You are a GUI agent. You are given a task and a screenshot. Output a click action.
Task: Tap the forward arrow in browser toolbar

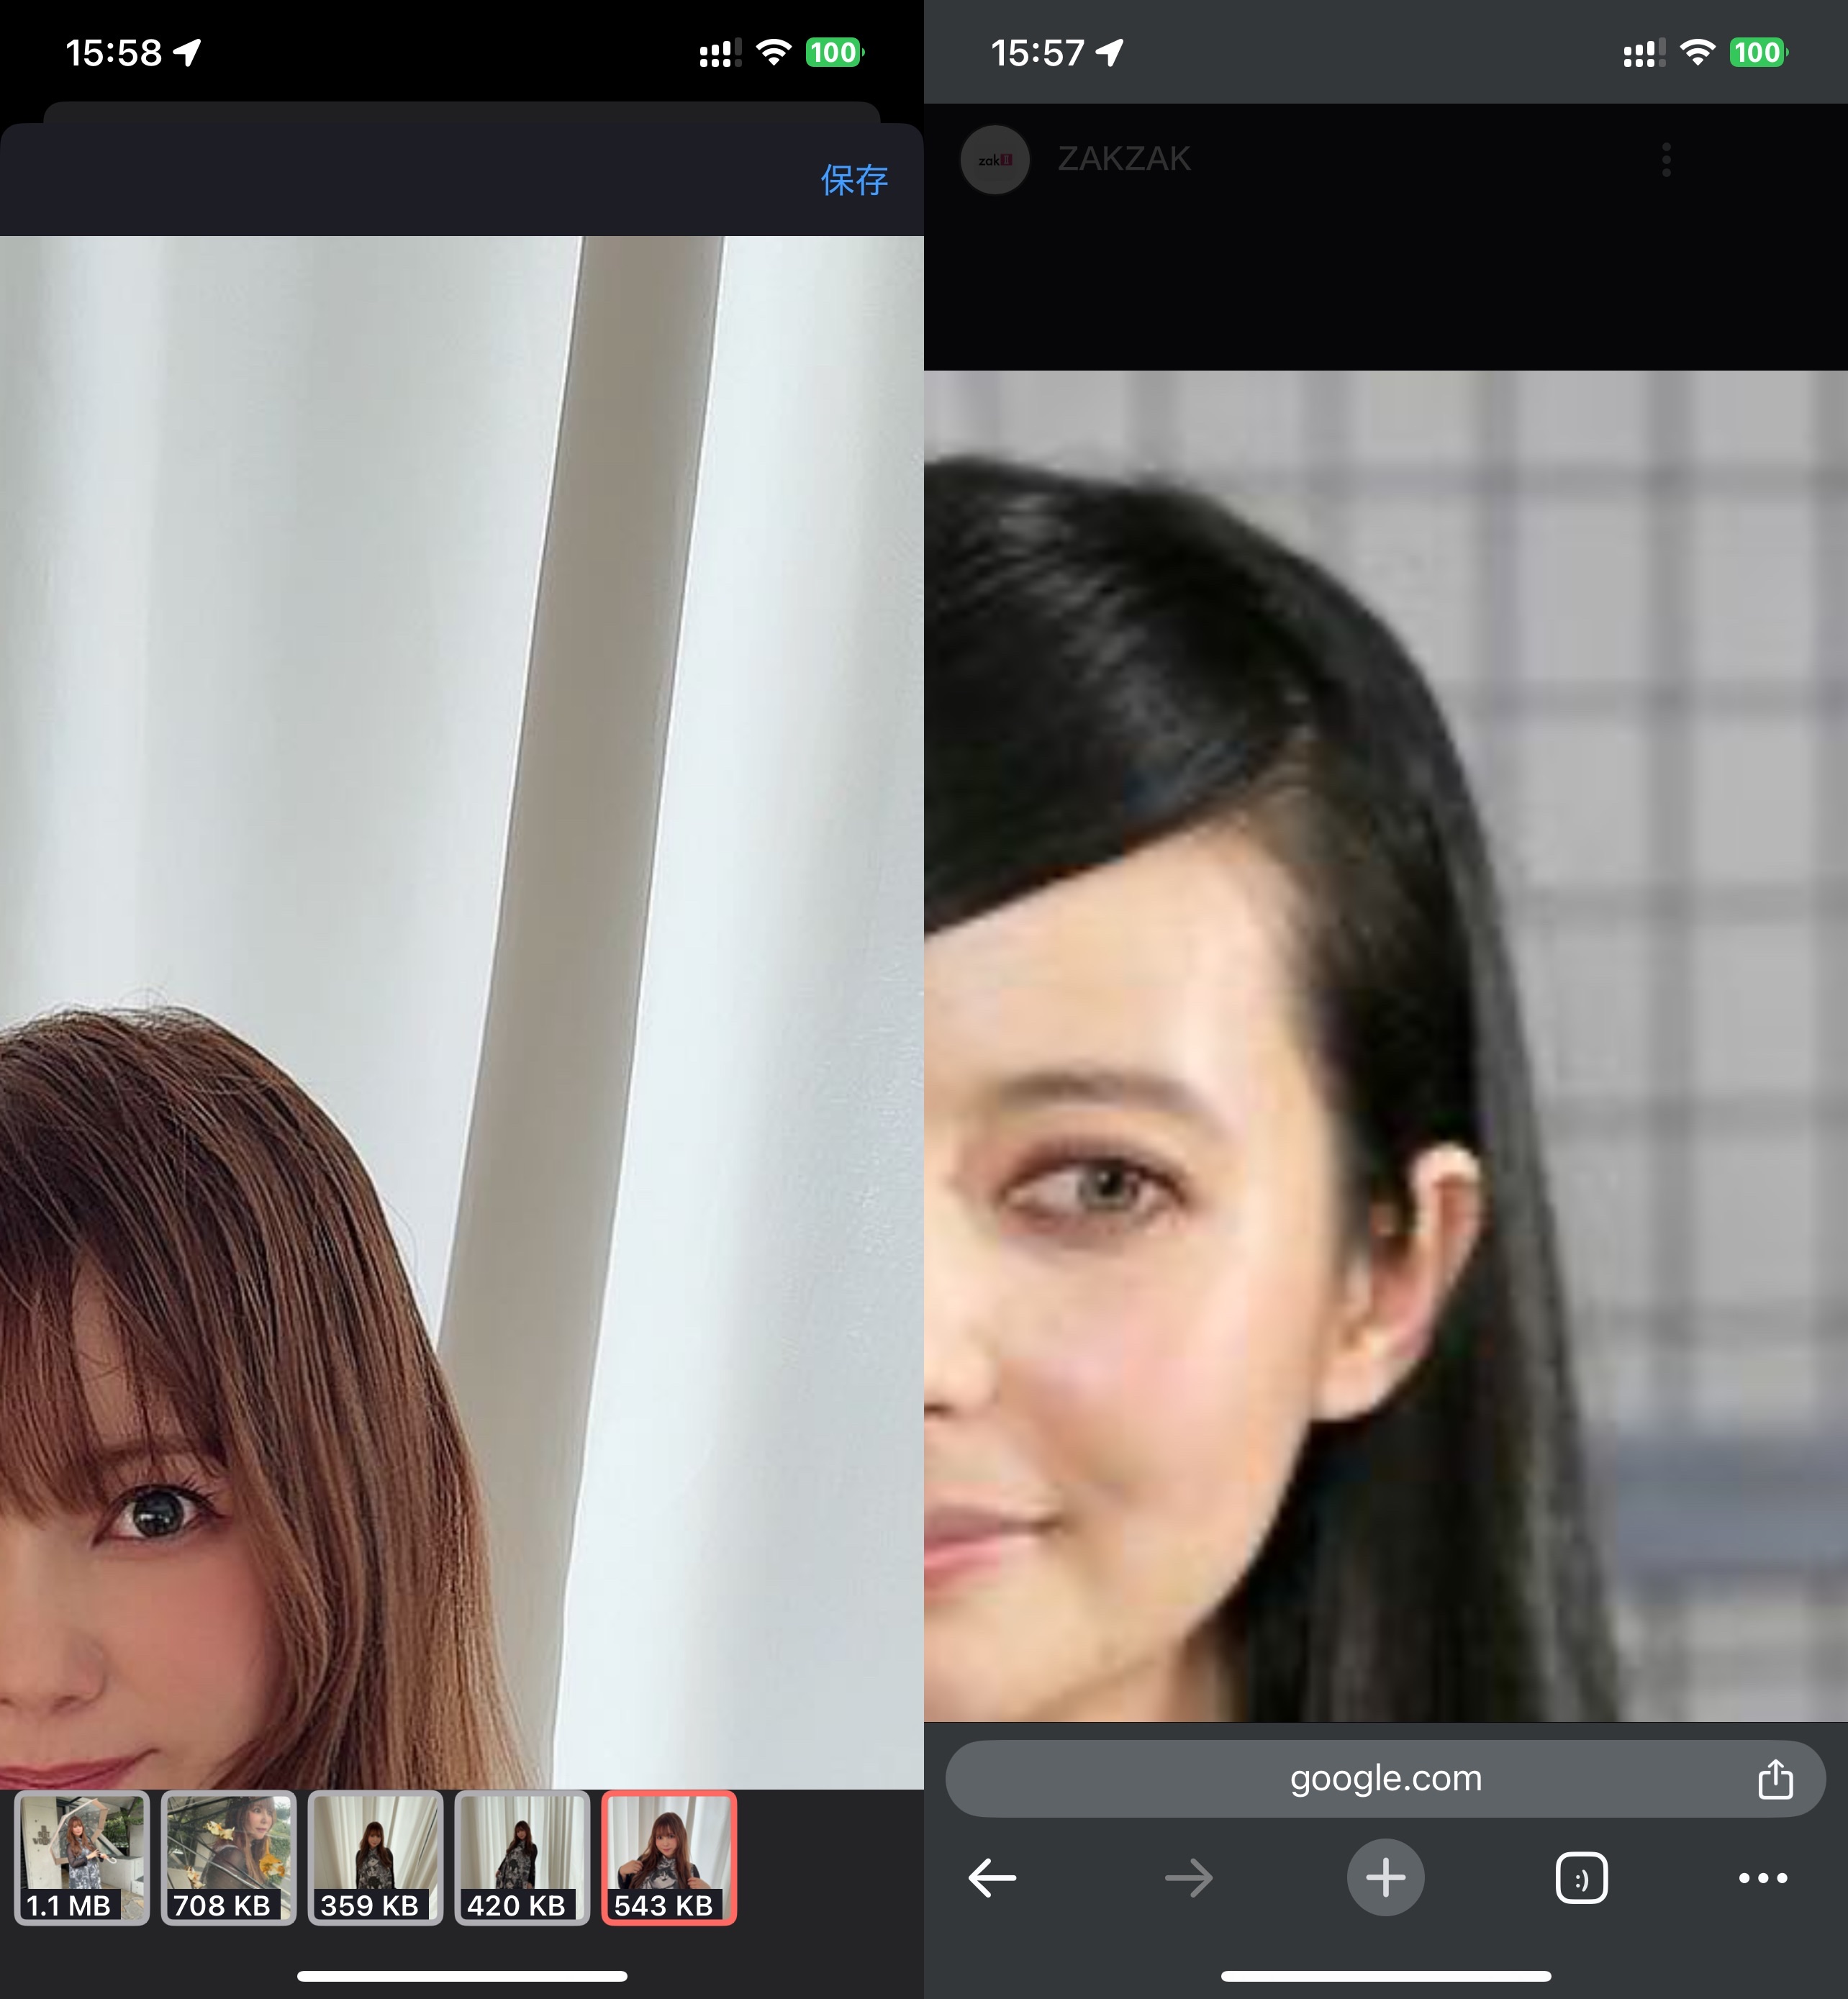click(x=1189, y=1878)
